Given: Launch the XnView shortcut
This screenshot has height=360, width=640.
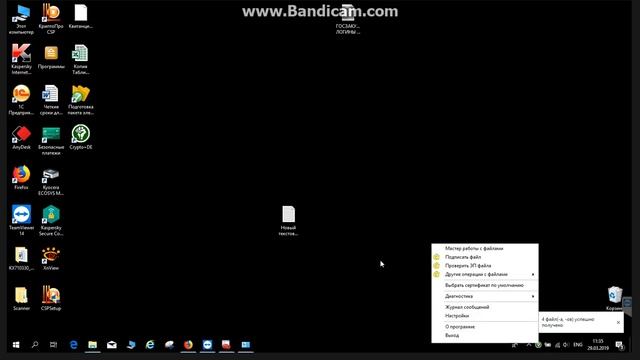Looking at the screenshot, I should point(51,258).
